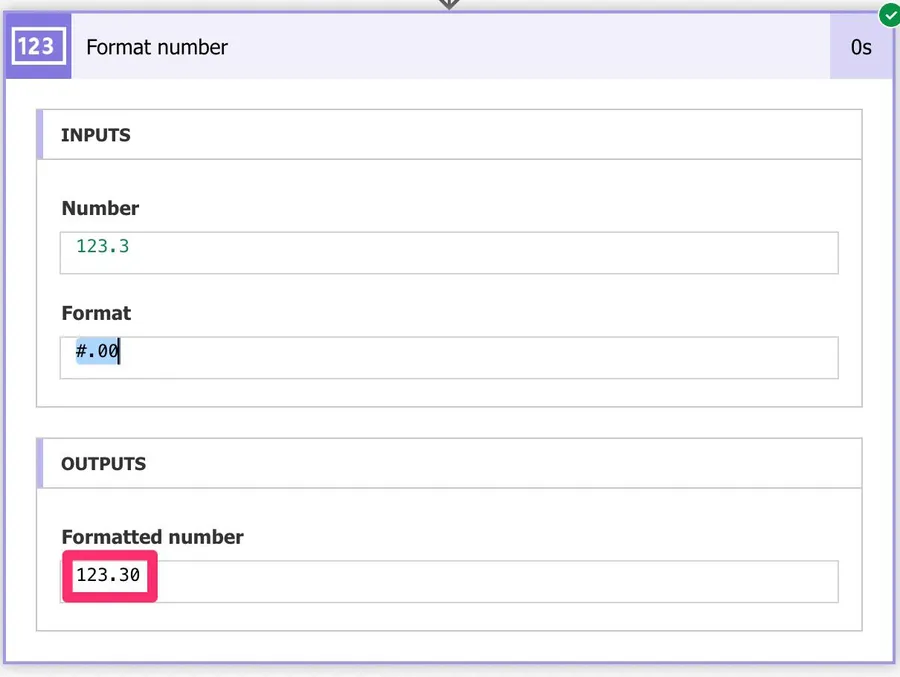This screenshot has height=677, width=900.
Task: Click the highlighted #.00 format text
Action: (x=98, y=351)
